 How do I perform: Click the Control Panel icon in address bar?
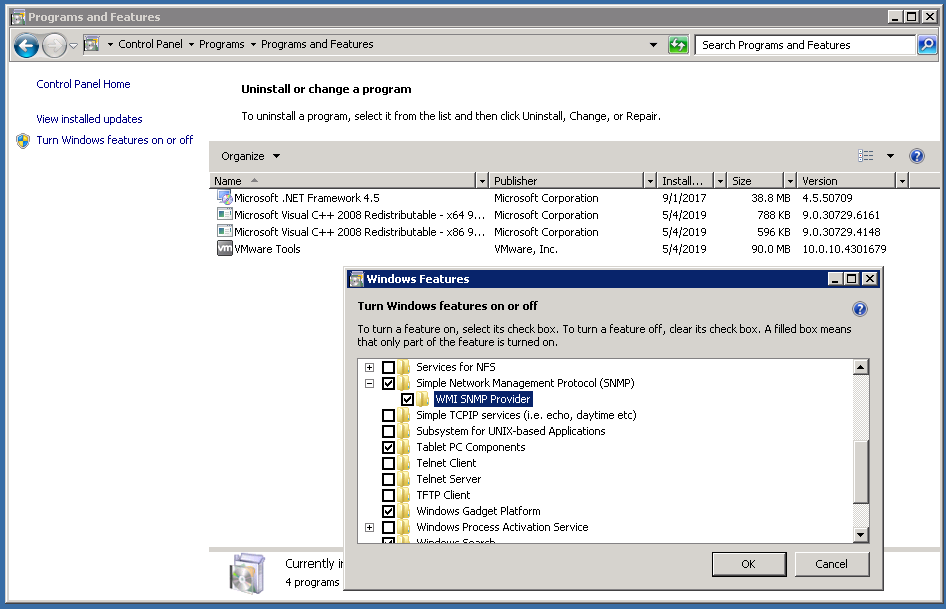point(92,44)
